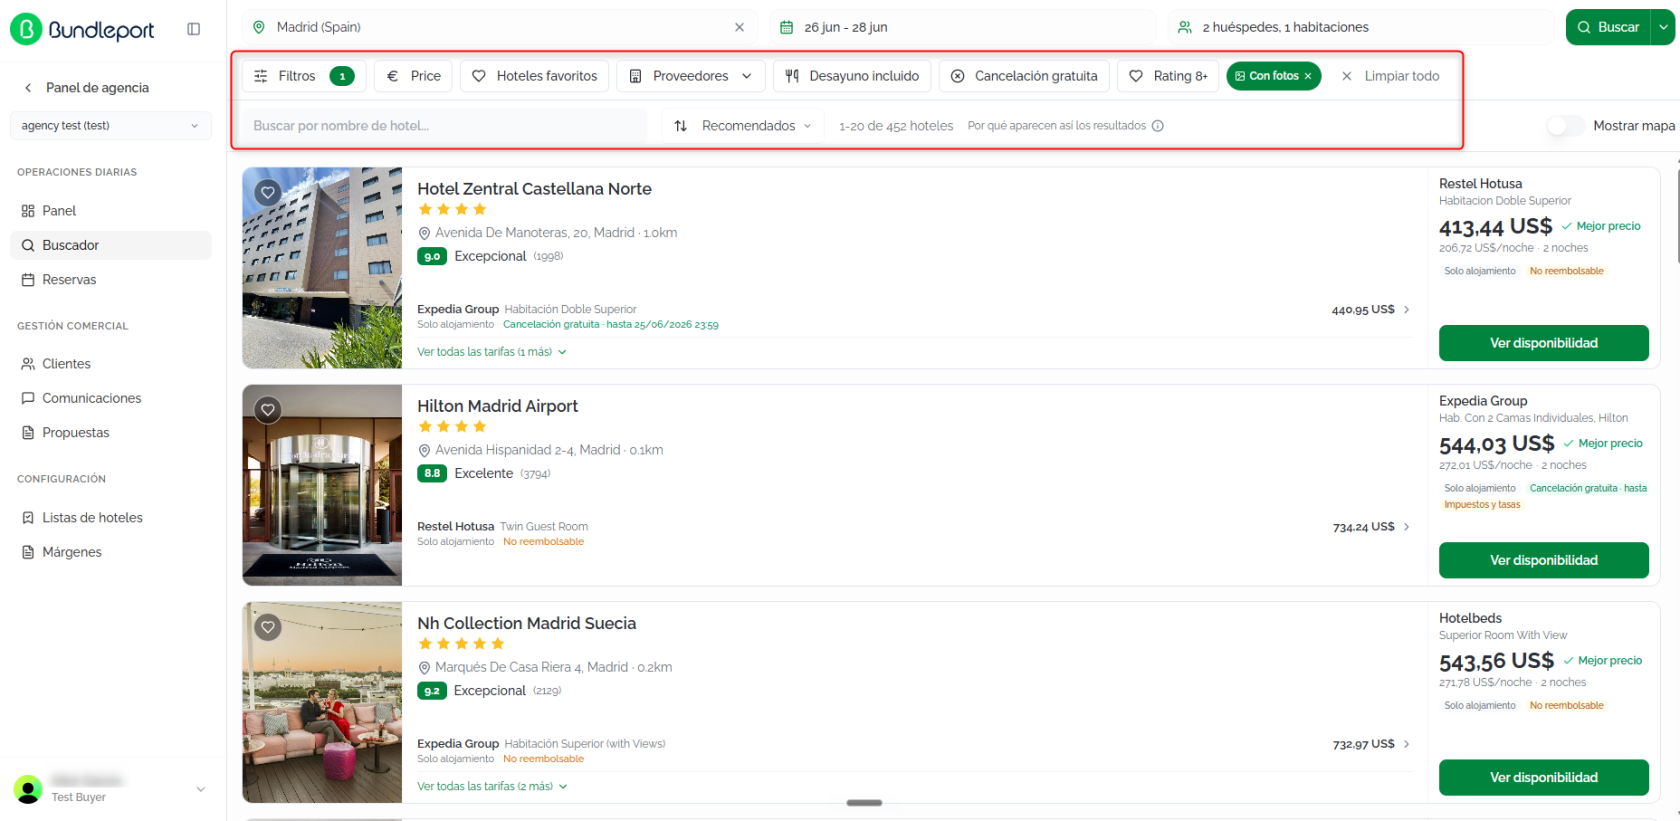Viewport: 1680px width, 821px height.
Task: View availability for Hilton Madrid Airport
Action: tap(1544, 560)
